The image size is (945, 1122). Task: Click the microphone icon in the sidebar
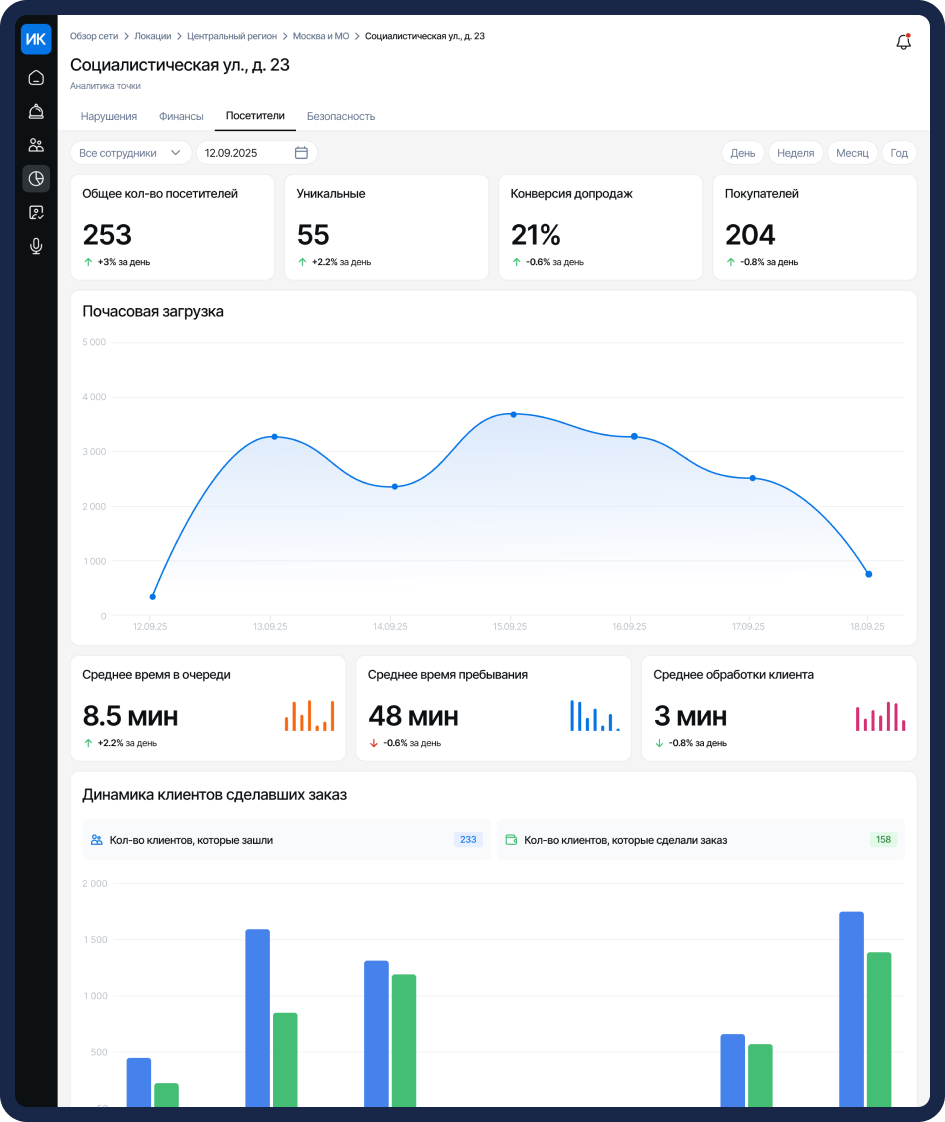tap(36, 245)
